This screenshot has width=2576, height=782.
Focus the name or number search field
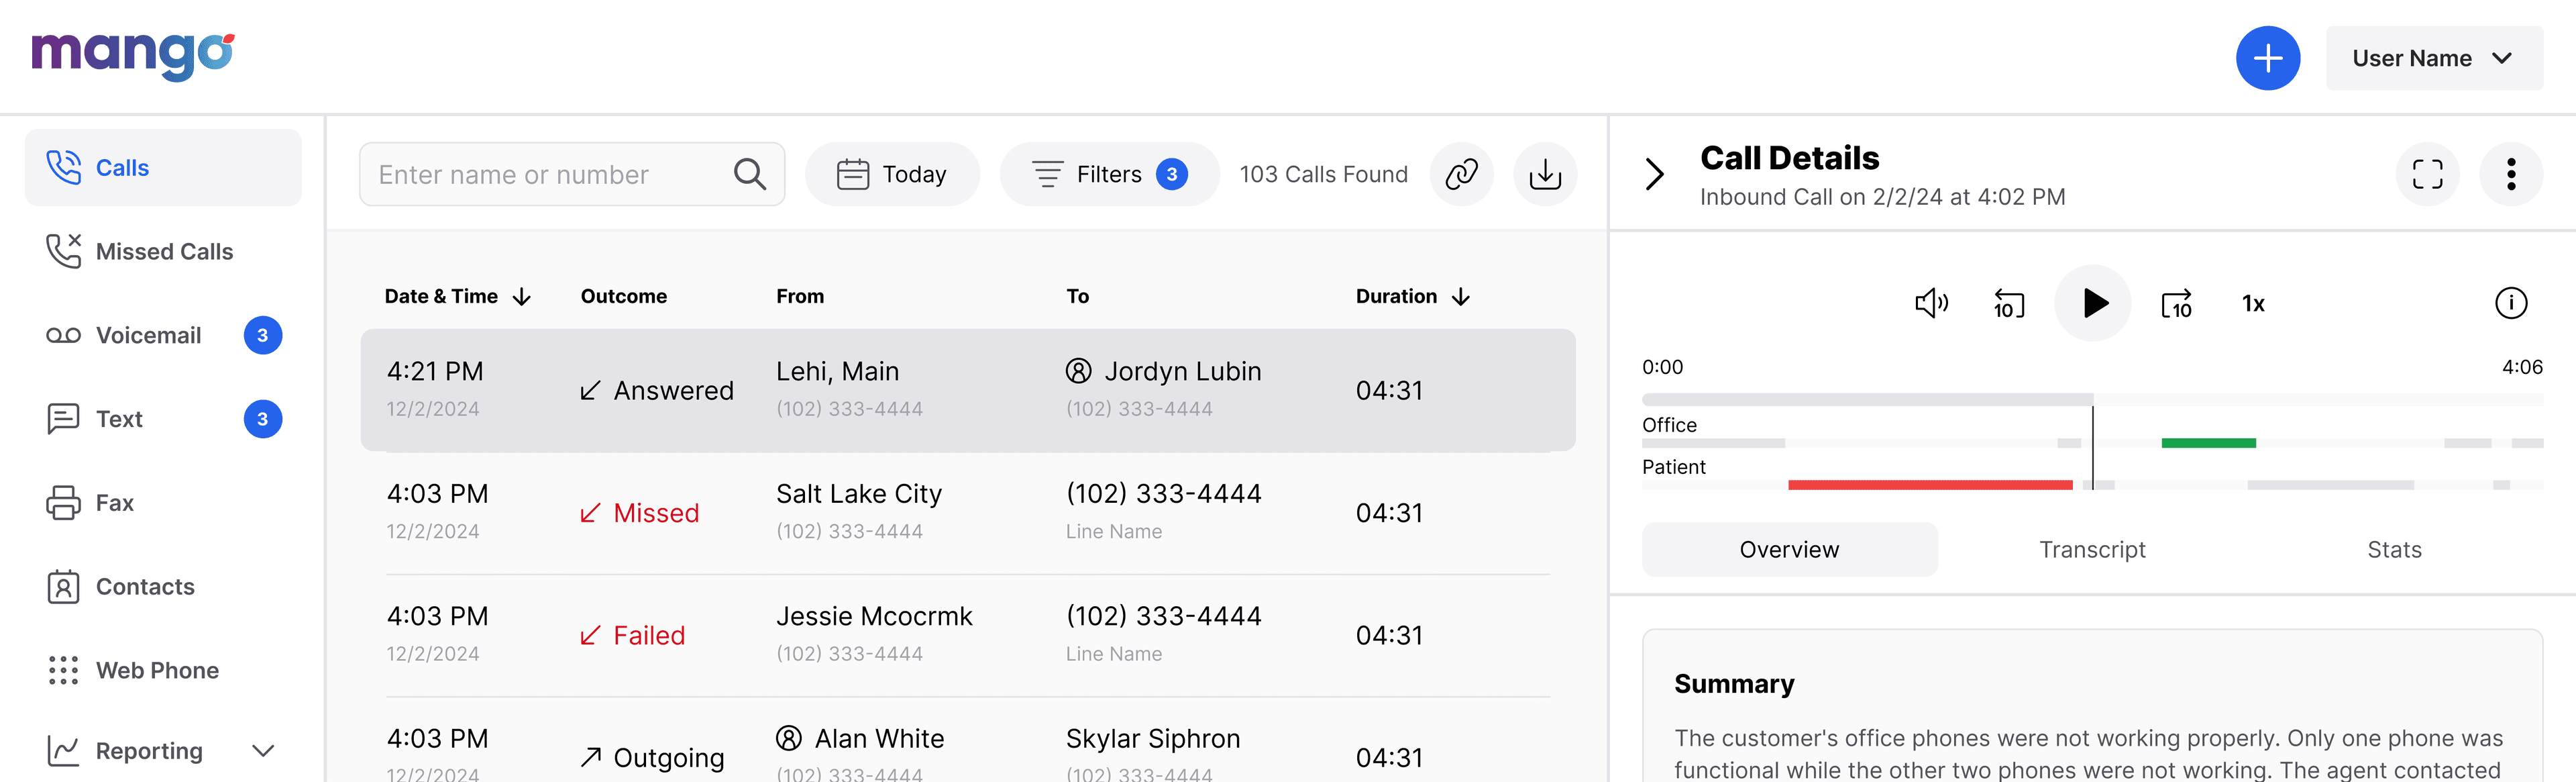(571, 174)
